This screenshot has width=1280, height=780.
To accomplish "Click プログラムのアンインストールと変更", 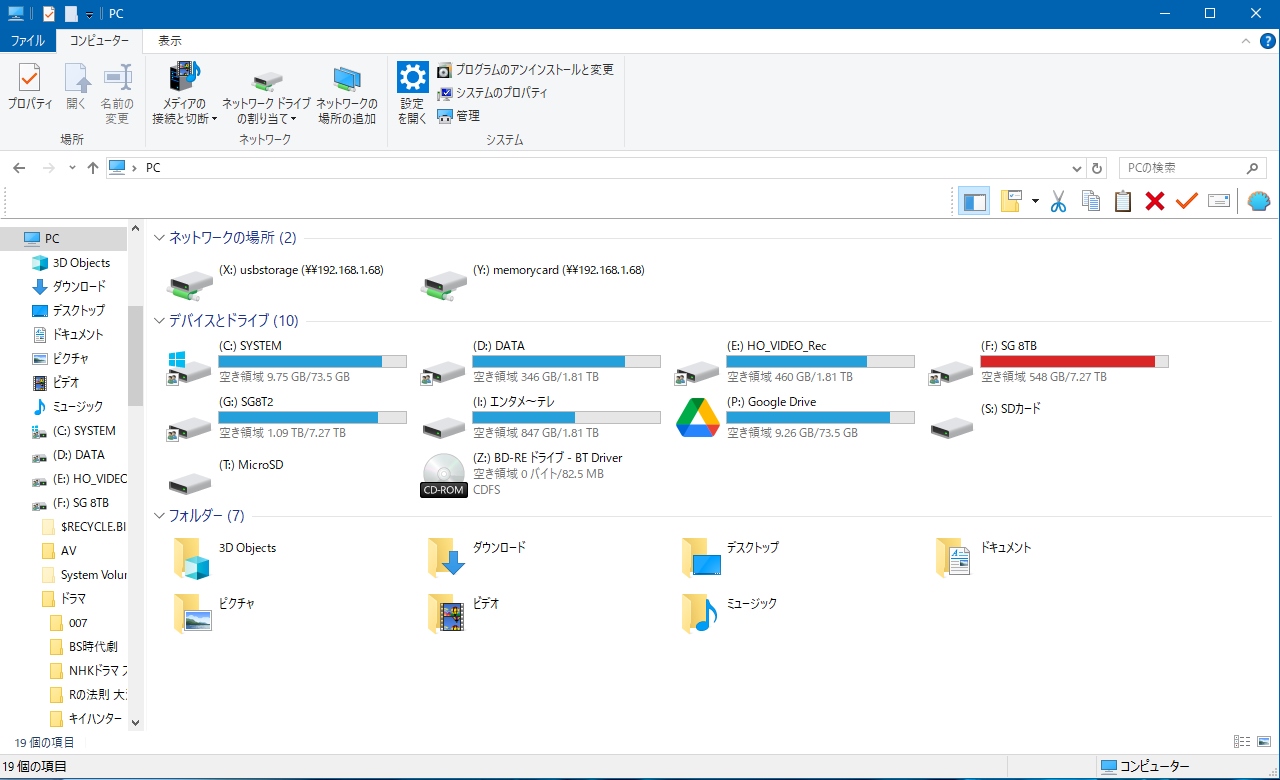I will 525,70.
